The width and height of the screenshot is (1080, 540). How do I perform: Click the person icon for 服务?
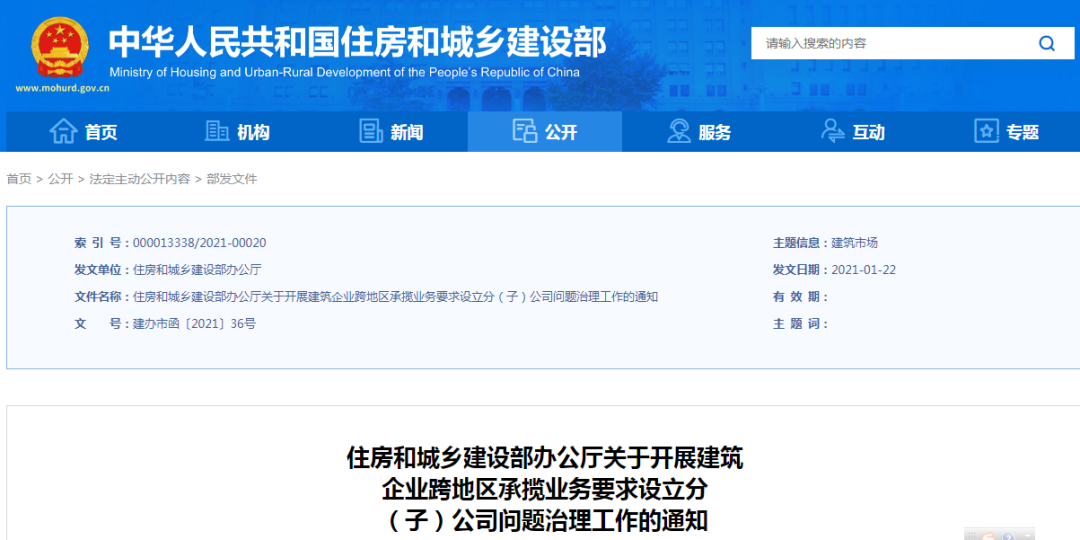tap(679, 131)
